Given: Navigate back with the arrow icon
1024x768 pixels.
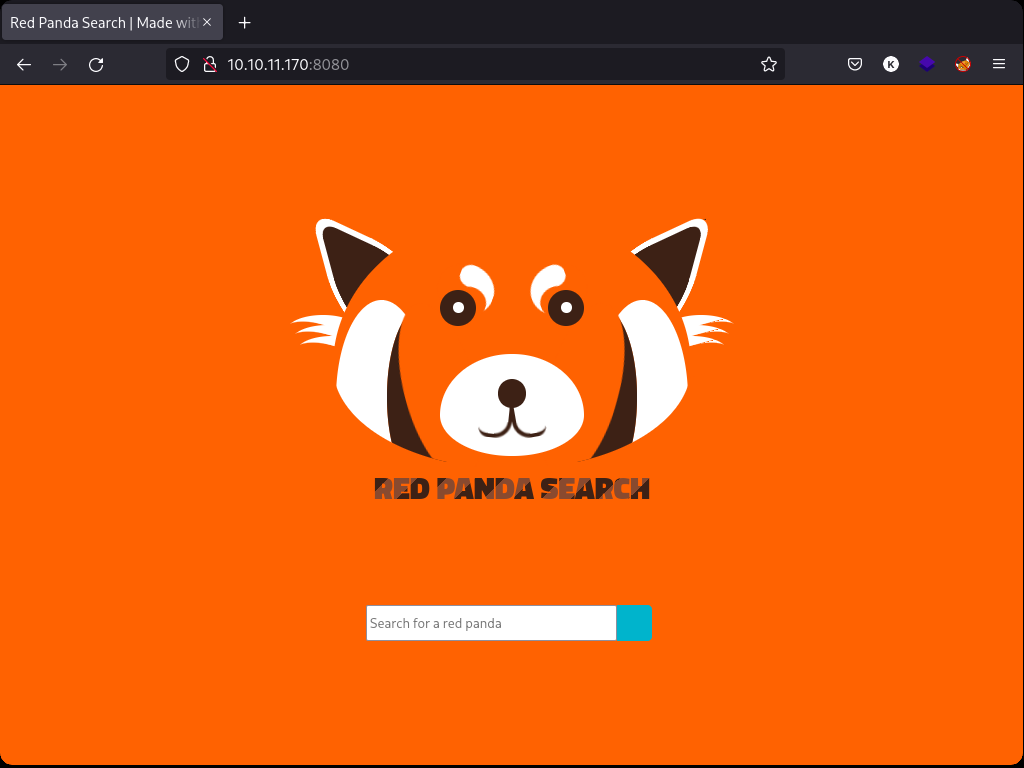Looking at the screenshot, I should [x=23, y=64].
